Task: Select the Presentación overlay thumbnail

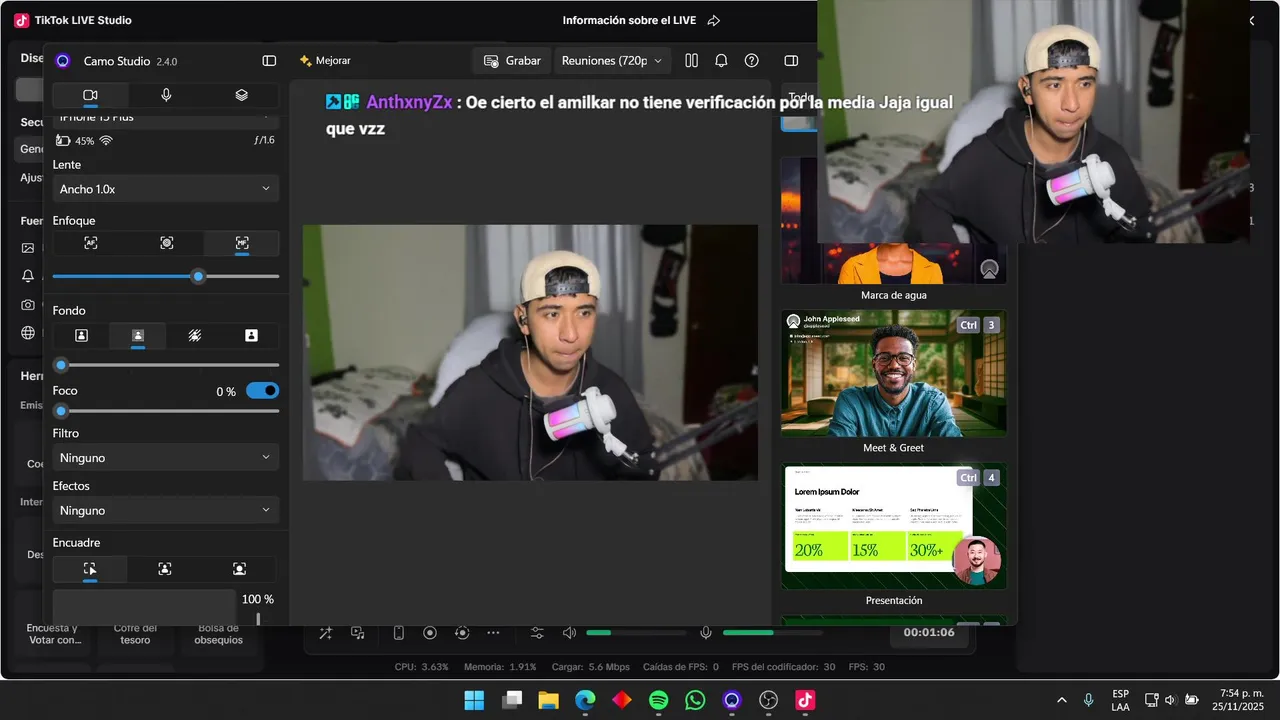Action: click(893, 526)
